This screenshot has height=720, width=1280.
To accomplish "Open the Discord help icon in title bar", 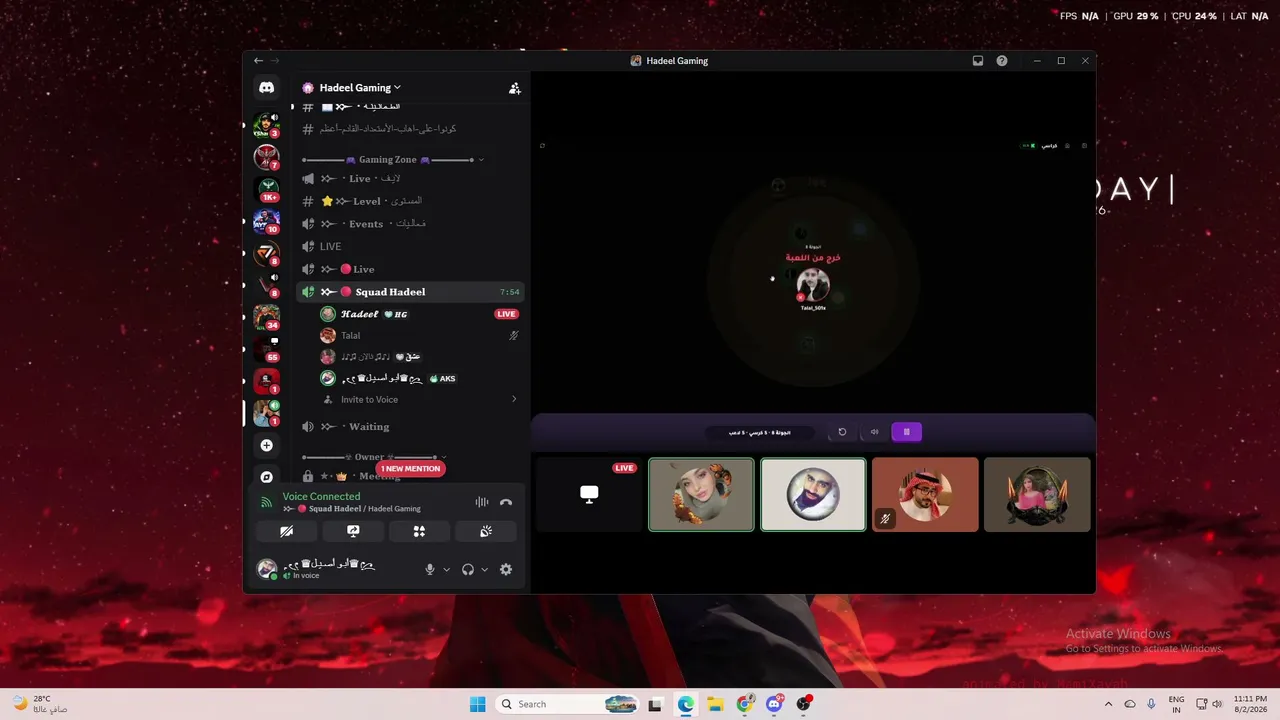I will click(x=1002, y=61).
